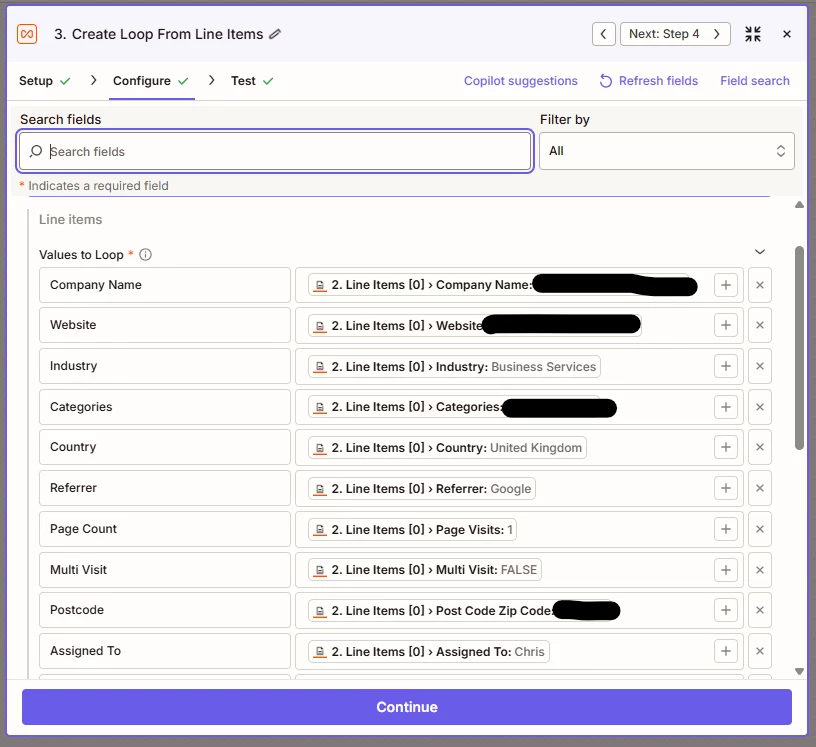Screen dimensions: 816x747
Task: Remove the Country row
Action: 760,447
